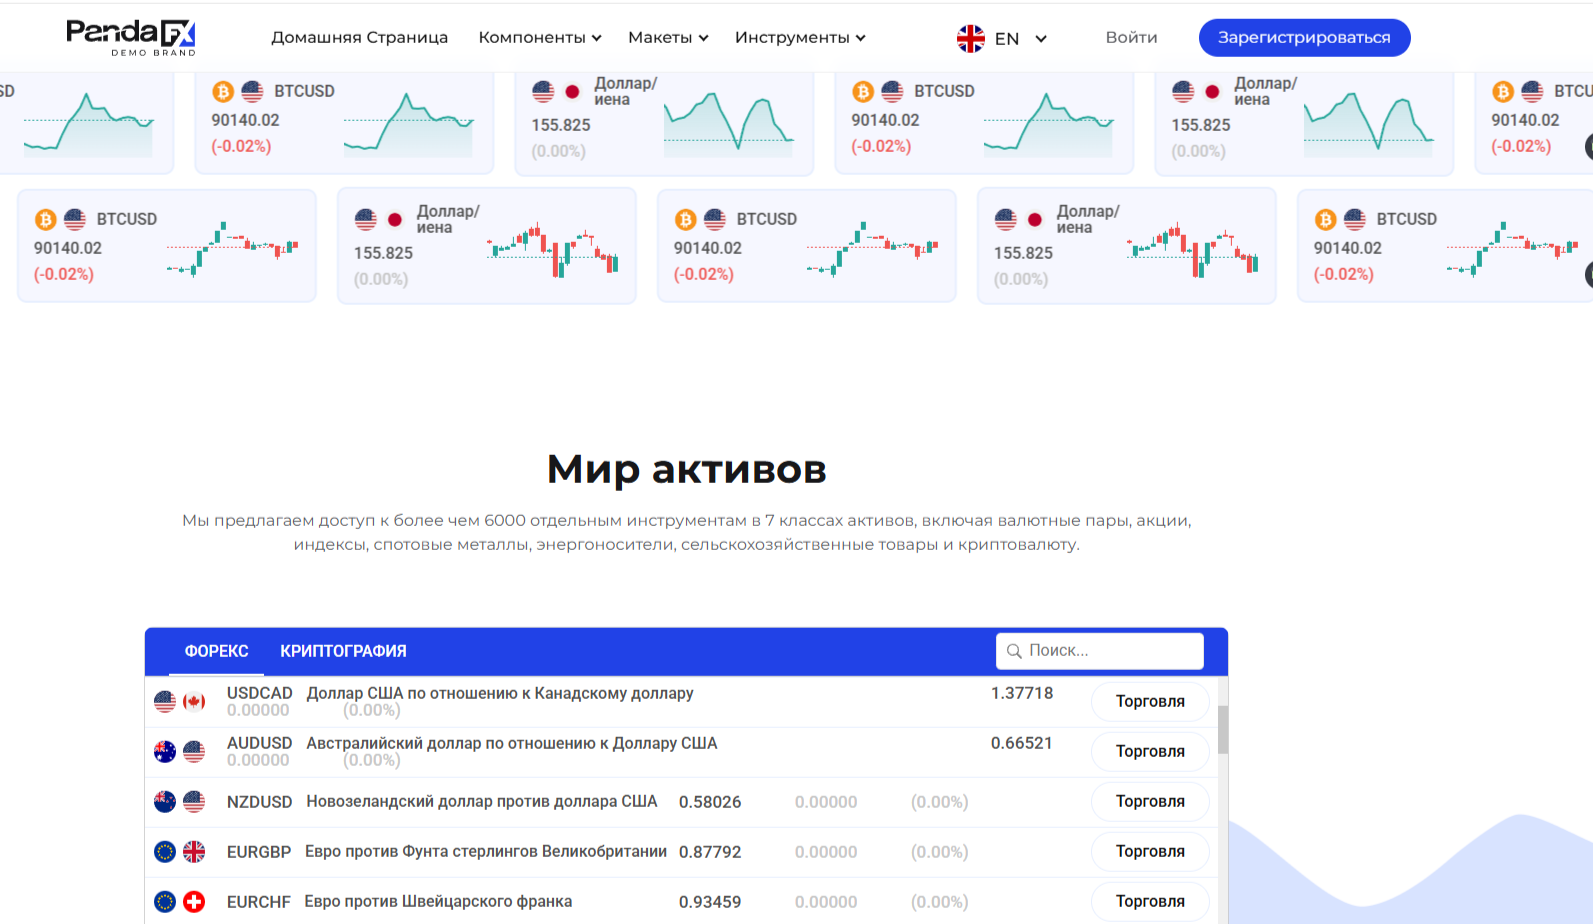Expand the Компоненты dropdown menu
Image resolution: width=1593 pixels, height=924 pixels.
click(x=539, y=38)
